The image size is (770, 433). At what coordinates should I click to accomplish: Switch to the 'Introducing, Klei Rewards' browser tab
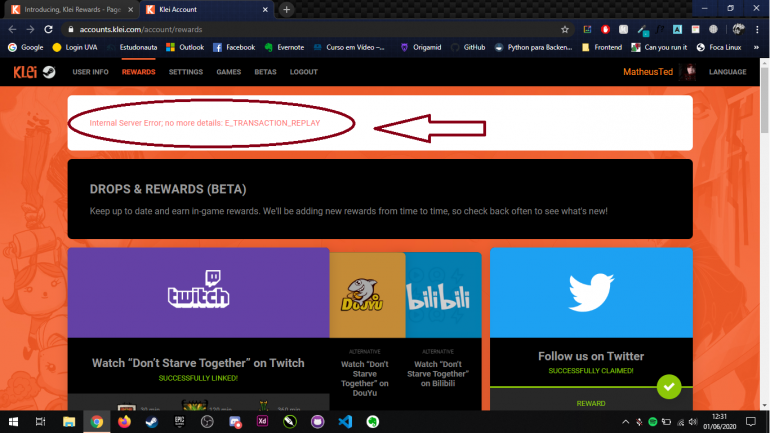68,9
